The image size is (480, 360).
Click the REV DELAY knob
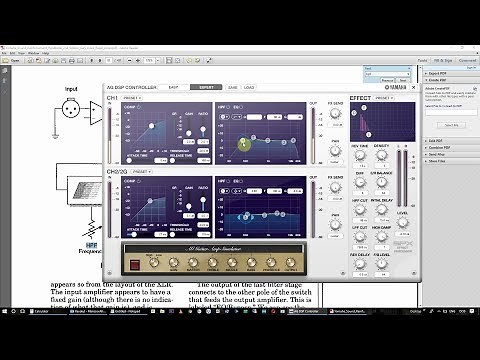360,264
